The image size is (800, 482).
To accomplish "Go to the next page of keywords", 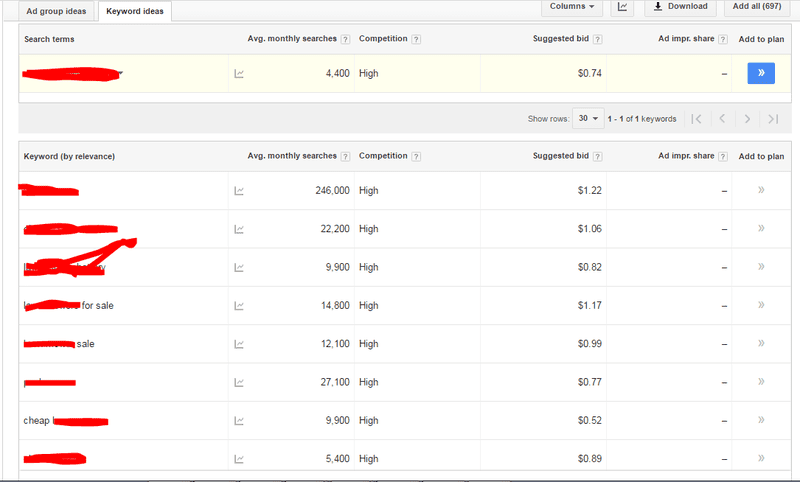I will tap(747, 119).
